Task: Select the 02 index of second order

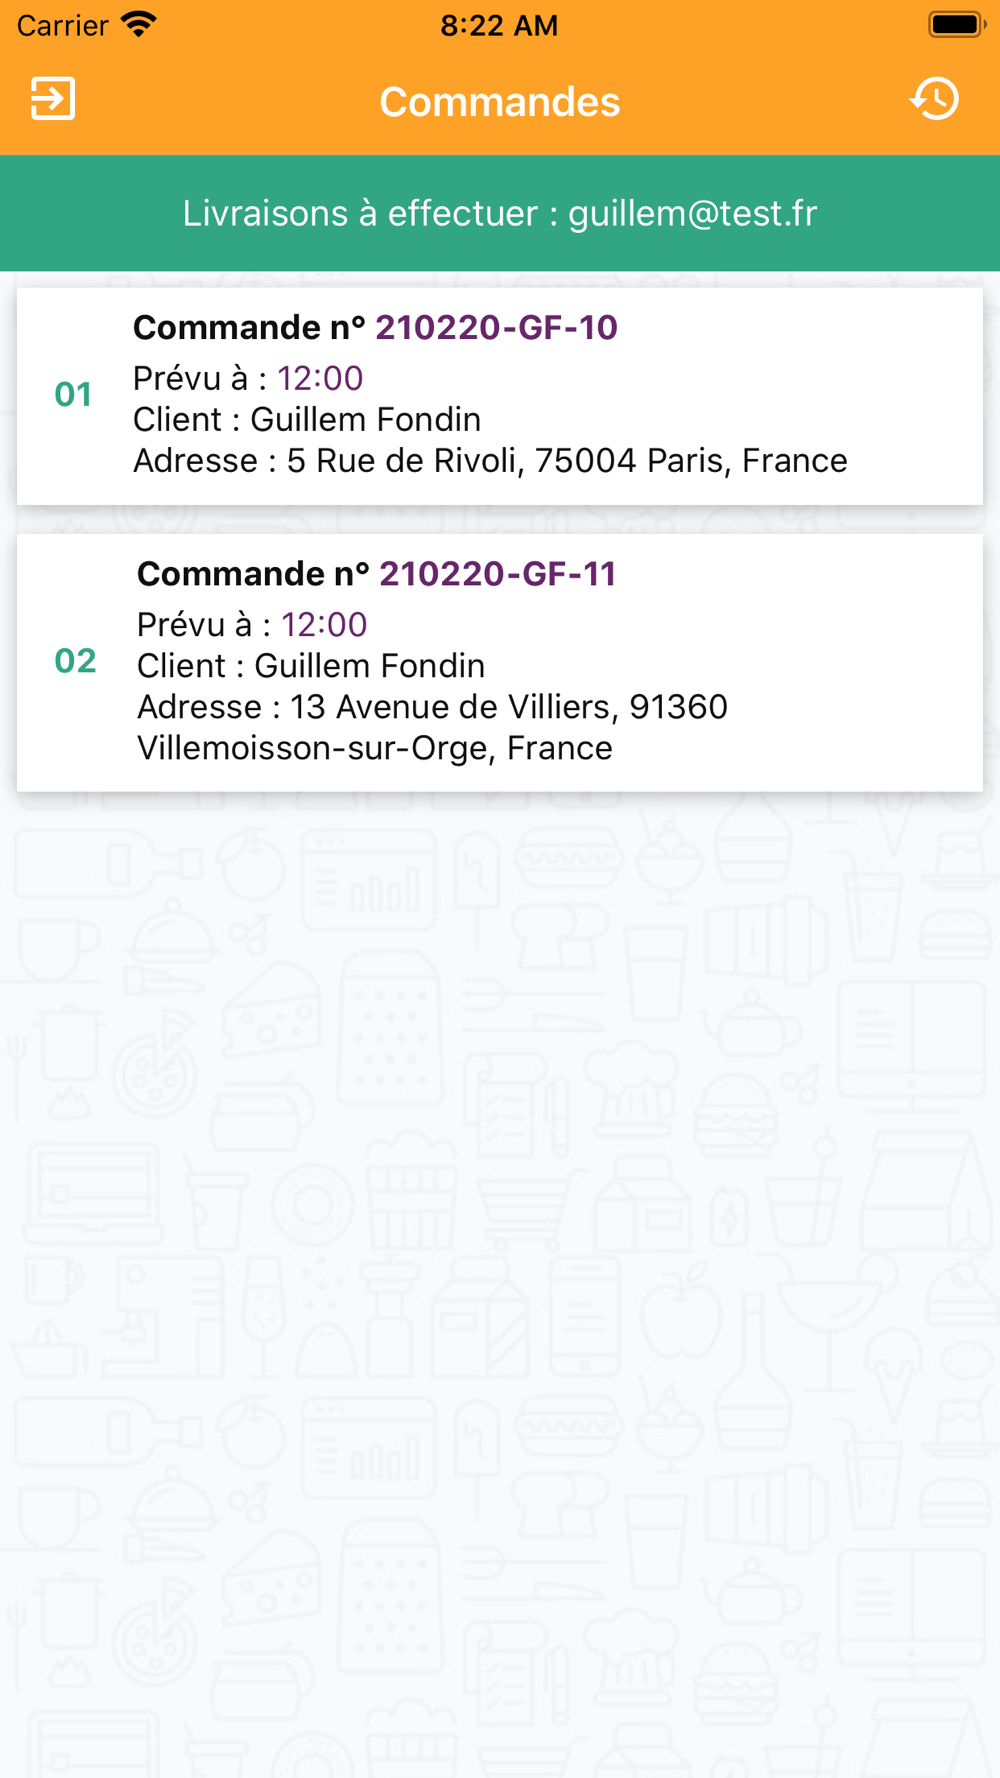Action: pyautogui.click(x=75, y=661)
